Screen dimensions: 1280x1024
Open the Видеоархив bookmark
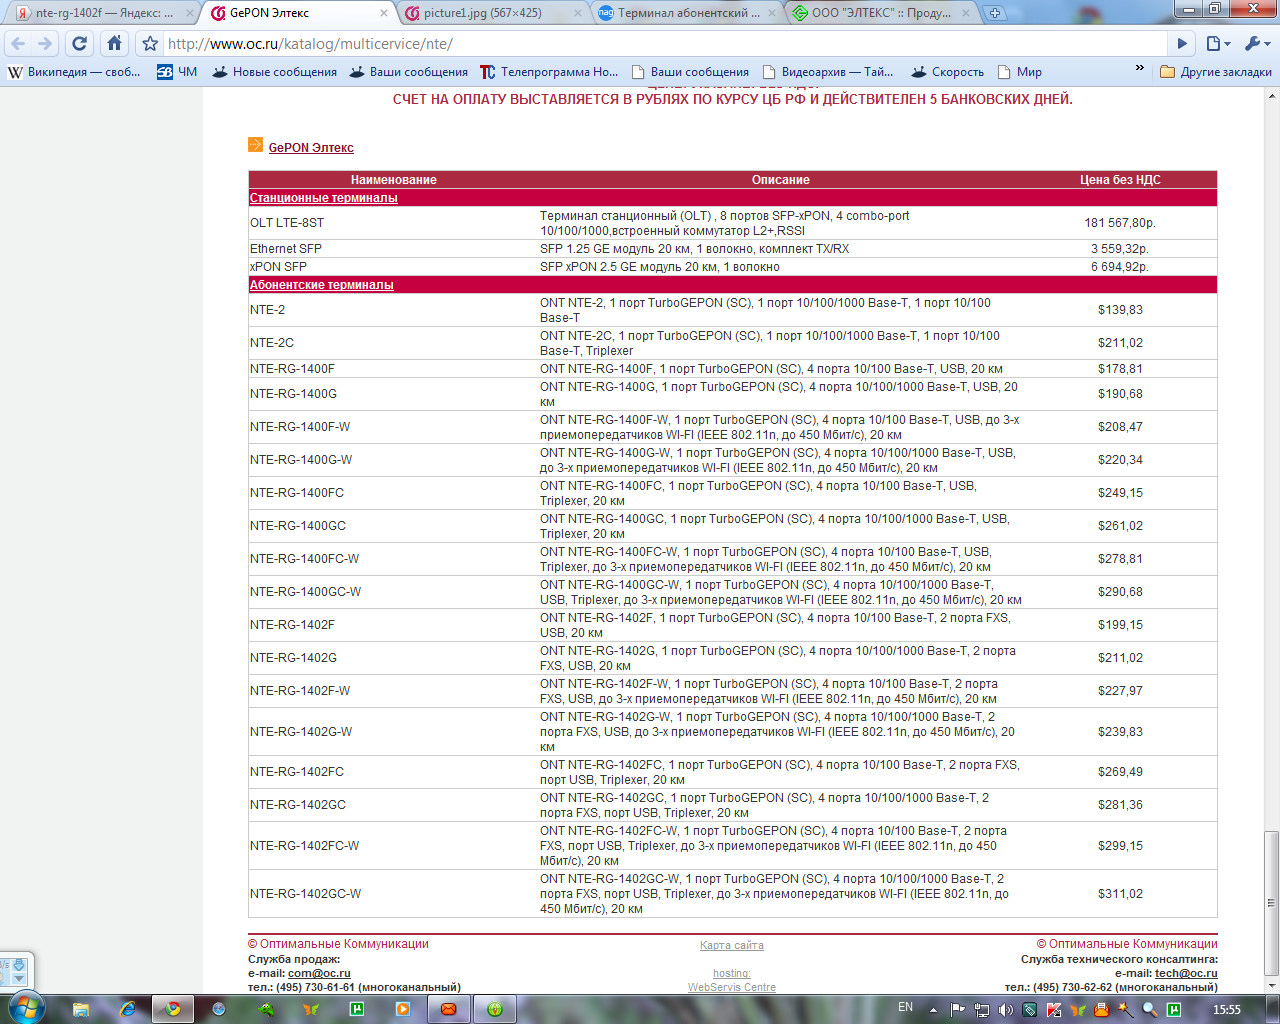[x=828, y=72]
